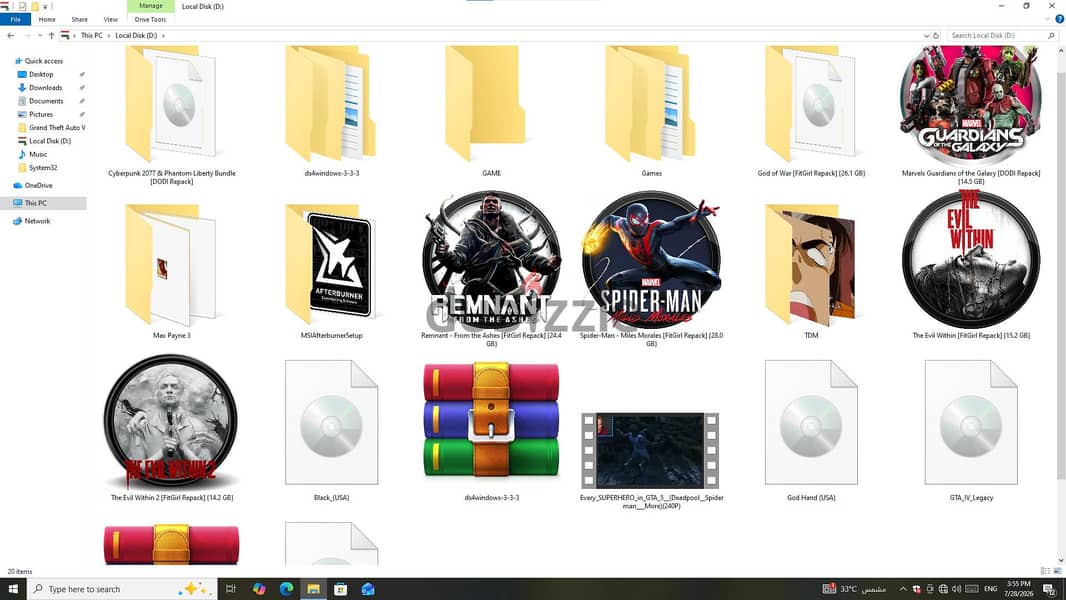Open Local Disk (D:) in the navigation pane

click(x=50, y=141)
